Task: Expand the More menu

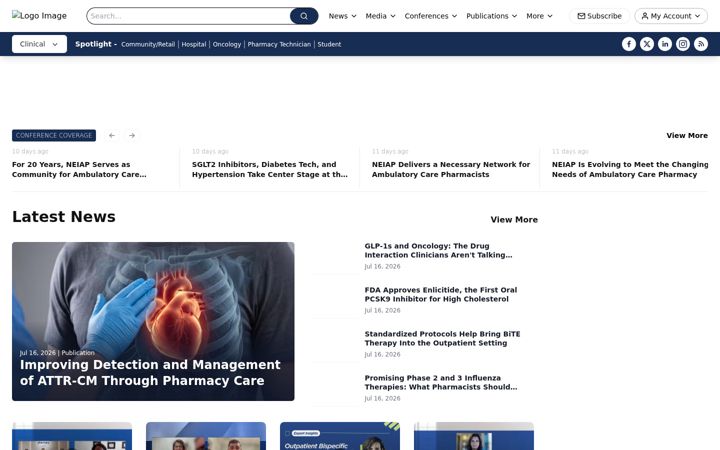Action: (x=539, y=16)
